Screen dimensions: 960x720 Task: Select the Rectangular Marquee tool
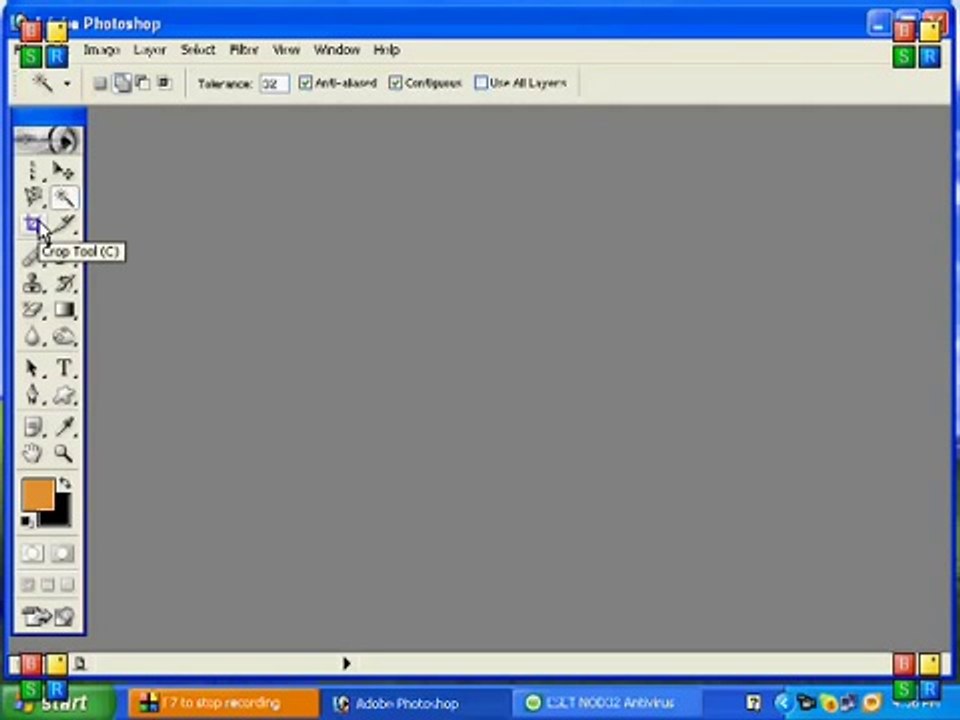click(33, 170)
